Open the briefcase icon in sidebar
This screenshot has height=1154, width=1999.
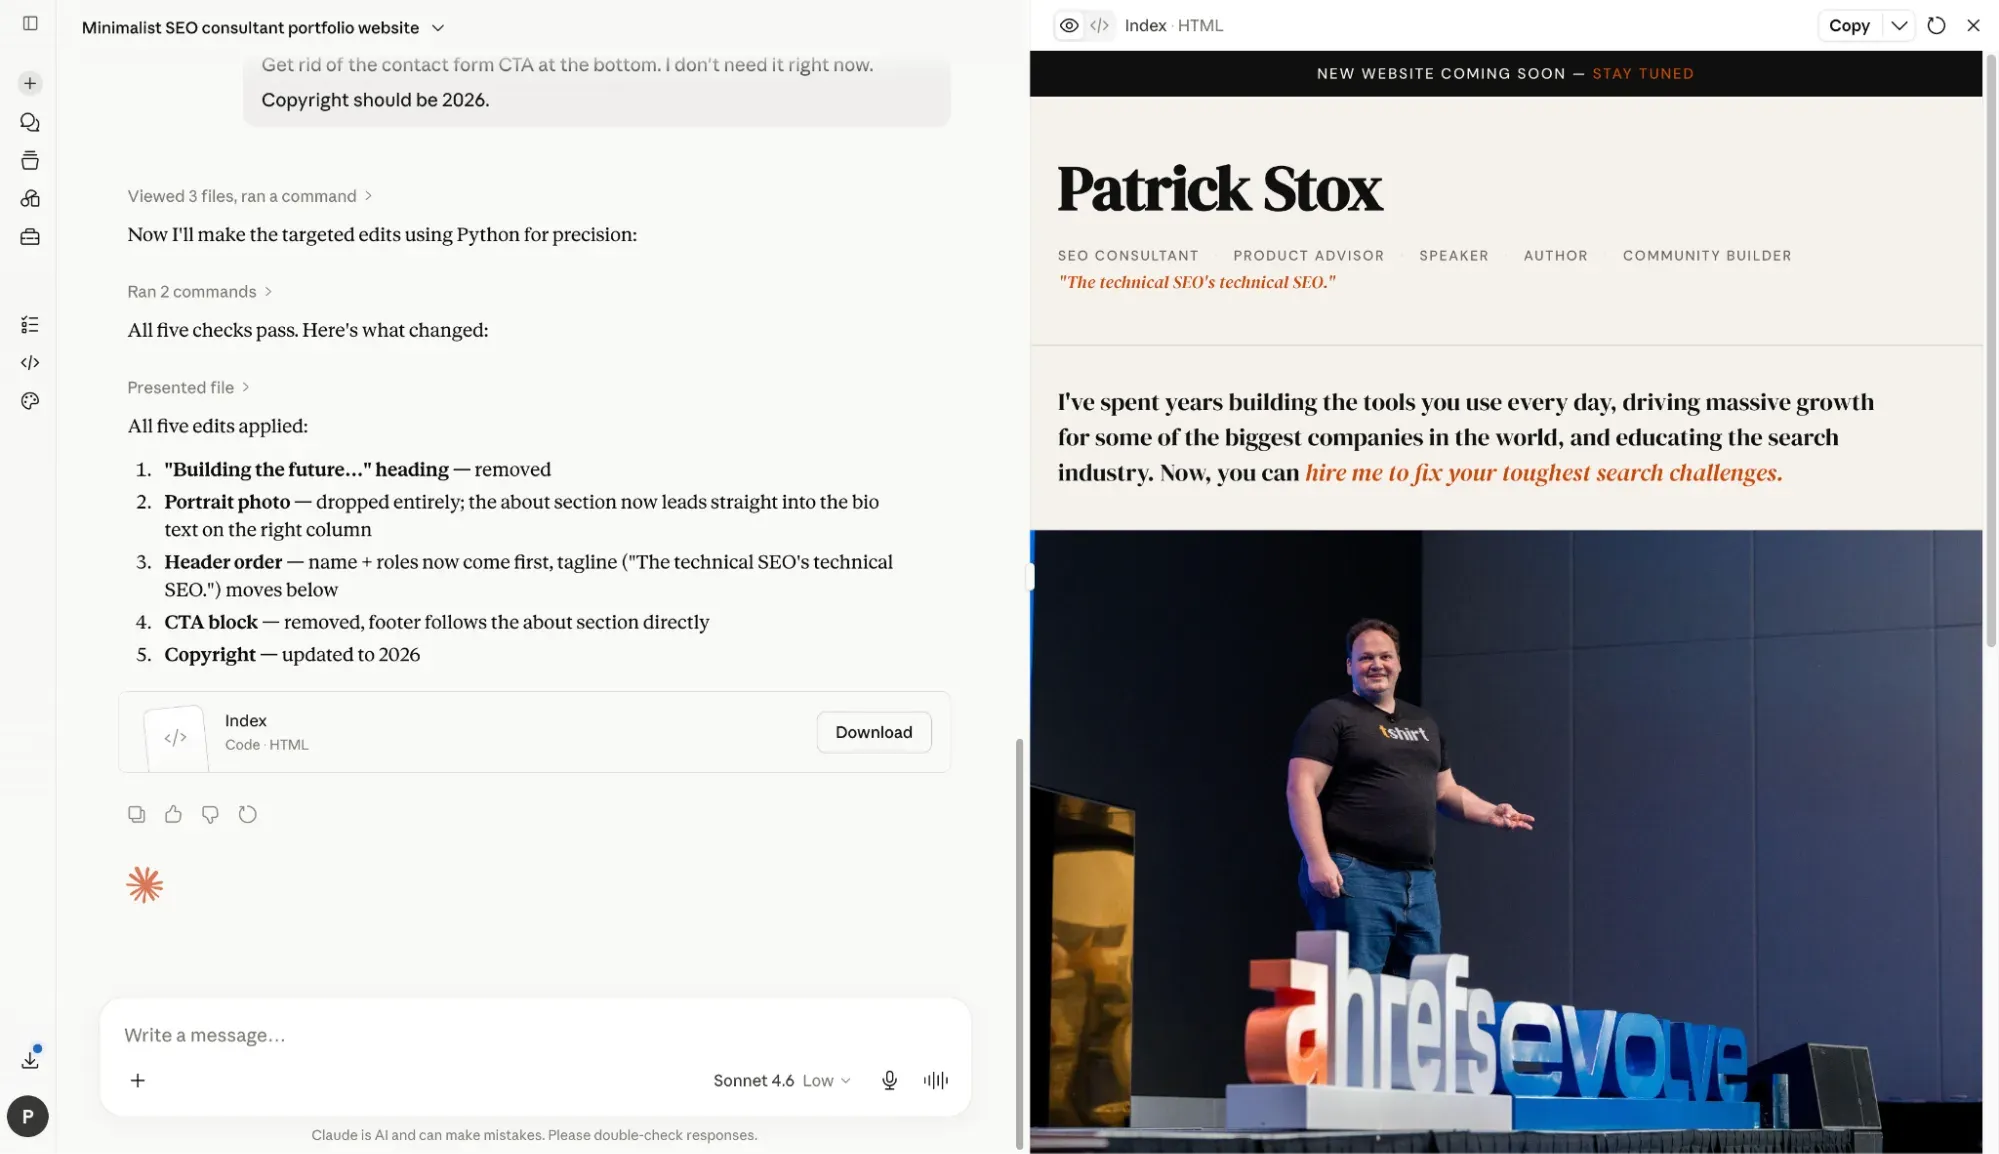tap(30, 237)
